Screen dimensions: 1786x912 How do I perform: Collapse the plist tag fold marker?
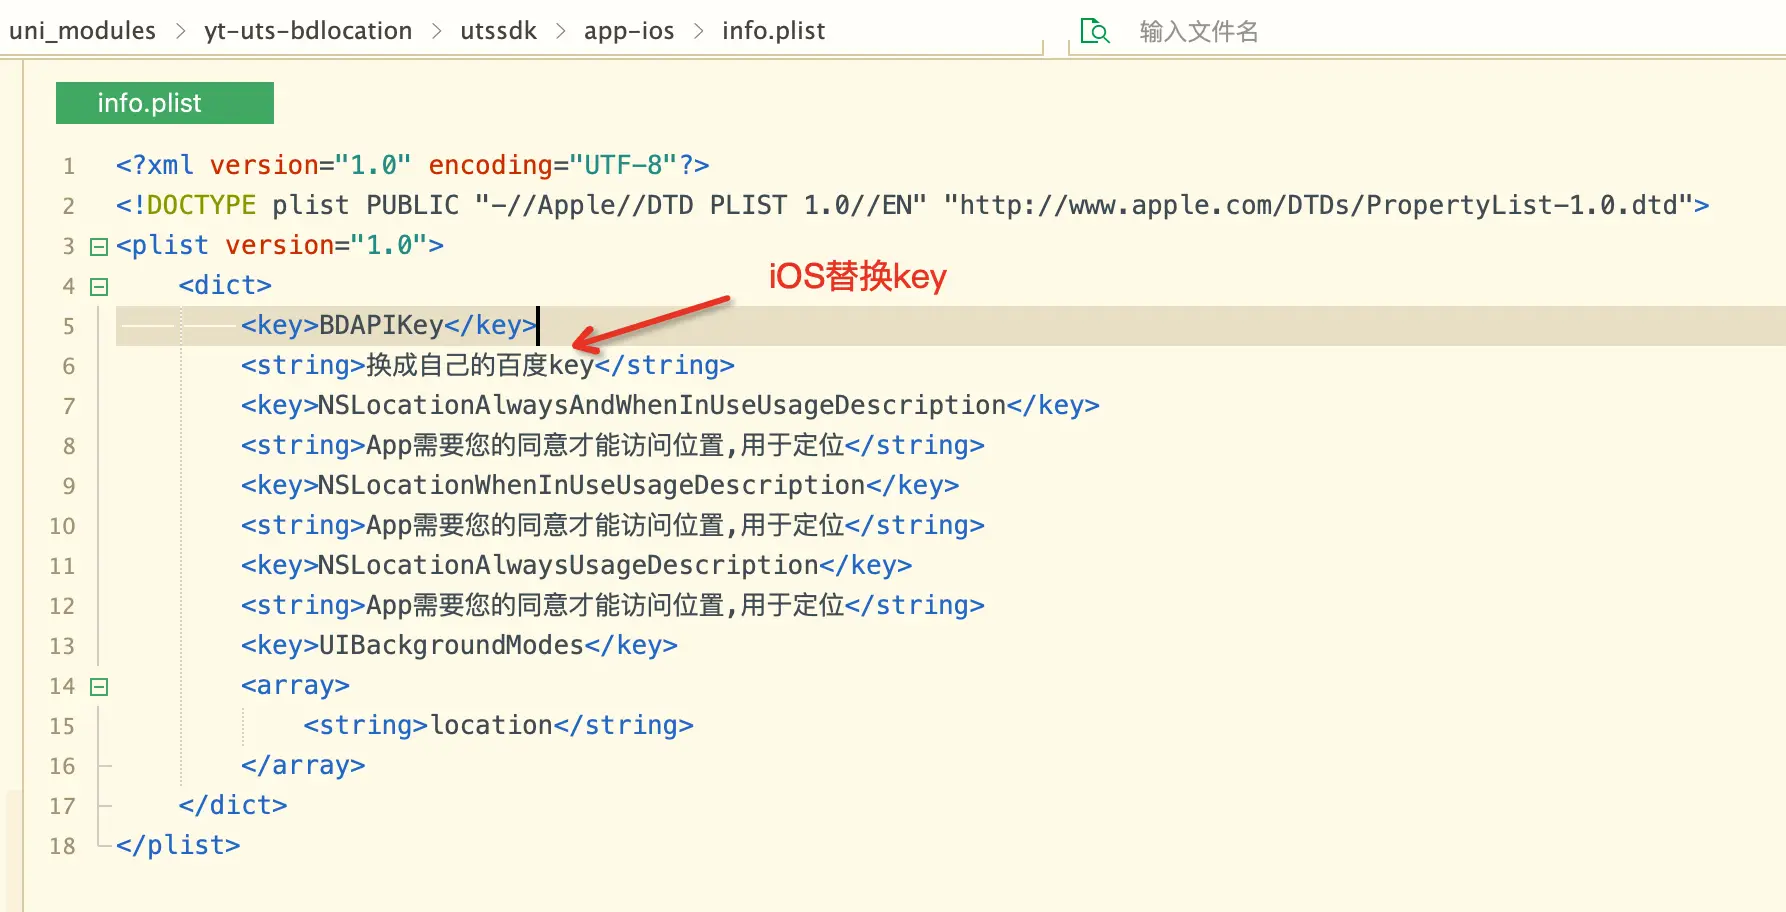[99, 246]
